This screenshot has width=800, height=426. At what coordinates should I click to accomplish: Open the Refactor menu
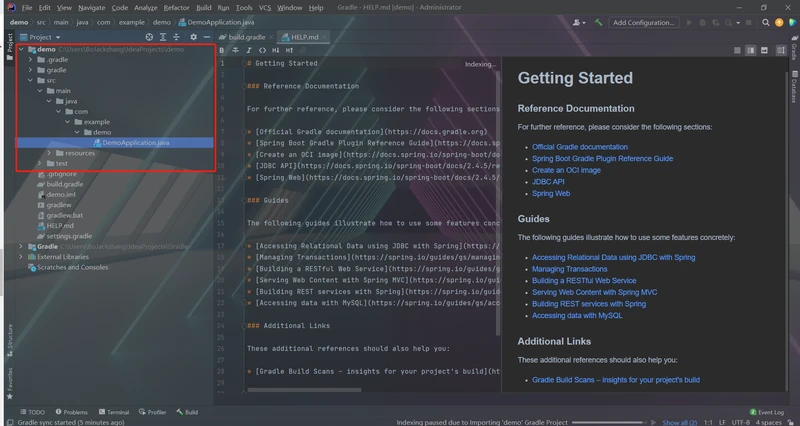click(x=176, y=7)
